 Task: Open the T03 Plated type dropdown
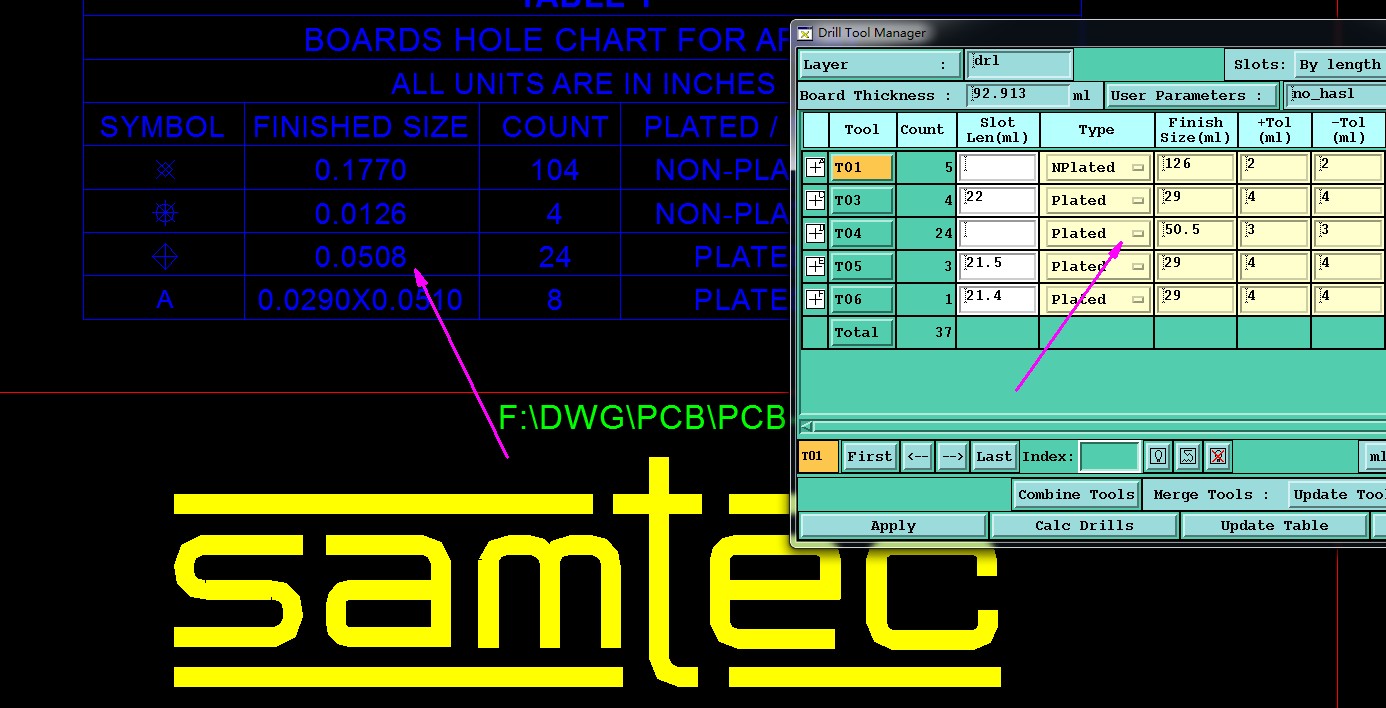tap(1098, 200)
